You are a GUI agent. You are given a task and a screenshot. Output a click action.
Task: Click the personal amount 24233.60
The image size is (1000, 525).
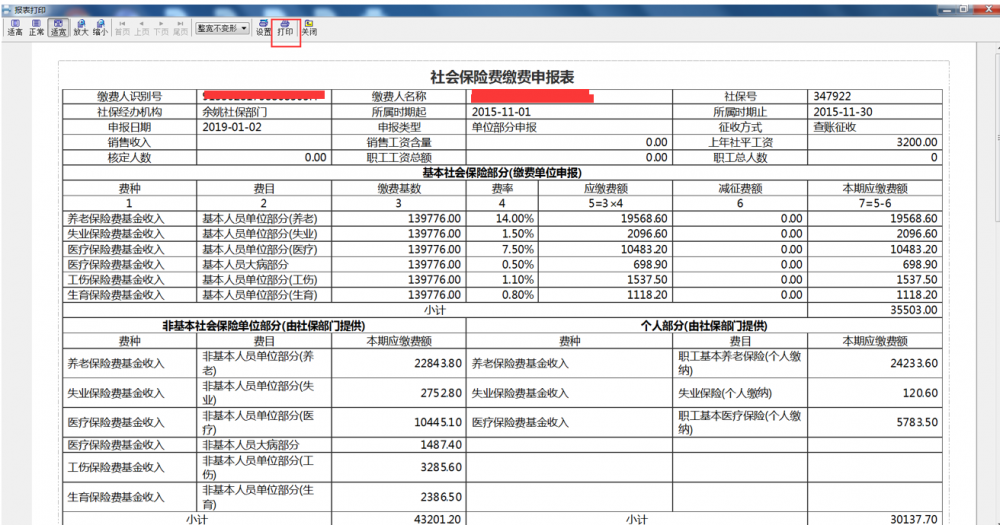[913, 363]
